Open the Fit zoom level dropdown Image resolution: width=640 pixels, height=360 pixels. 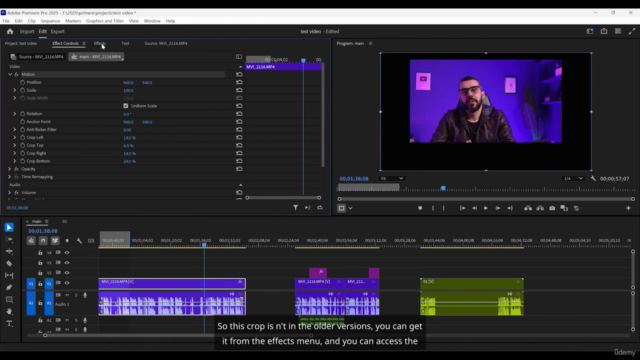[x=391, y=178]
